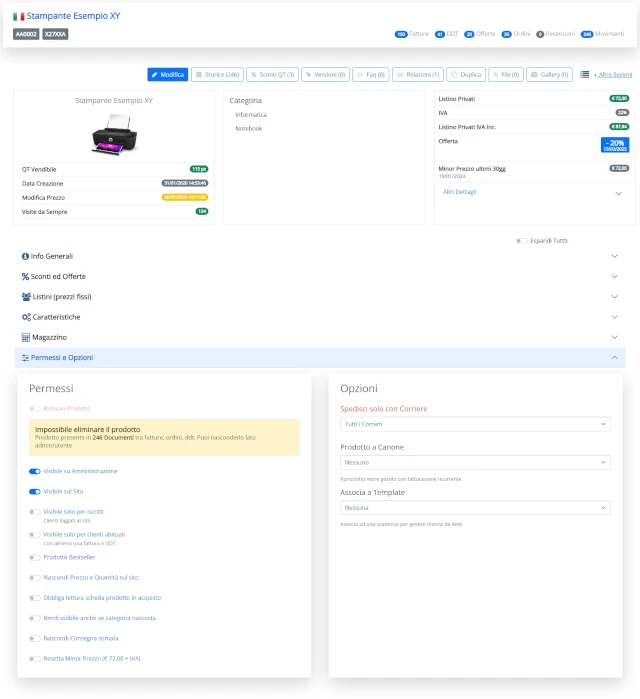Click the printer product thumbnail

(x=115, y=134)
